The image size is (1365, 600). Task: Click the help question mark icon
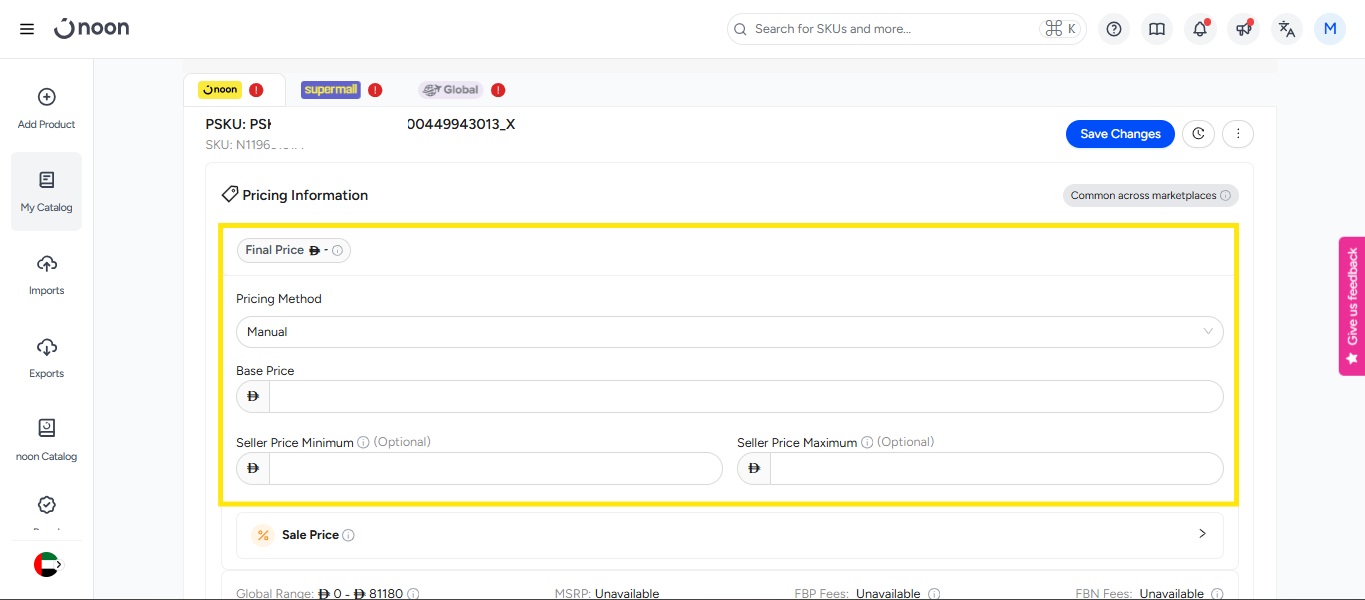click(x=1113, y=29)
